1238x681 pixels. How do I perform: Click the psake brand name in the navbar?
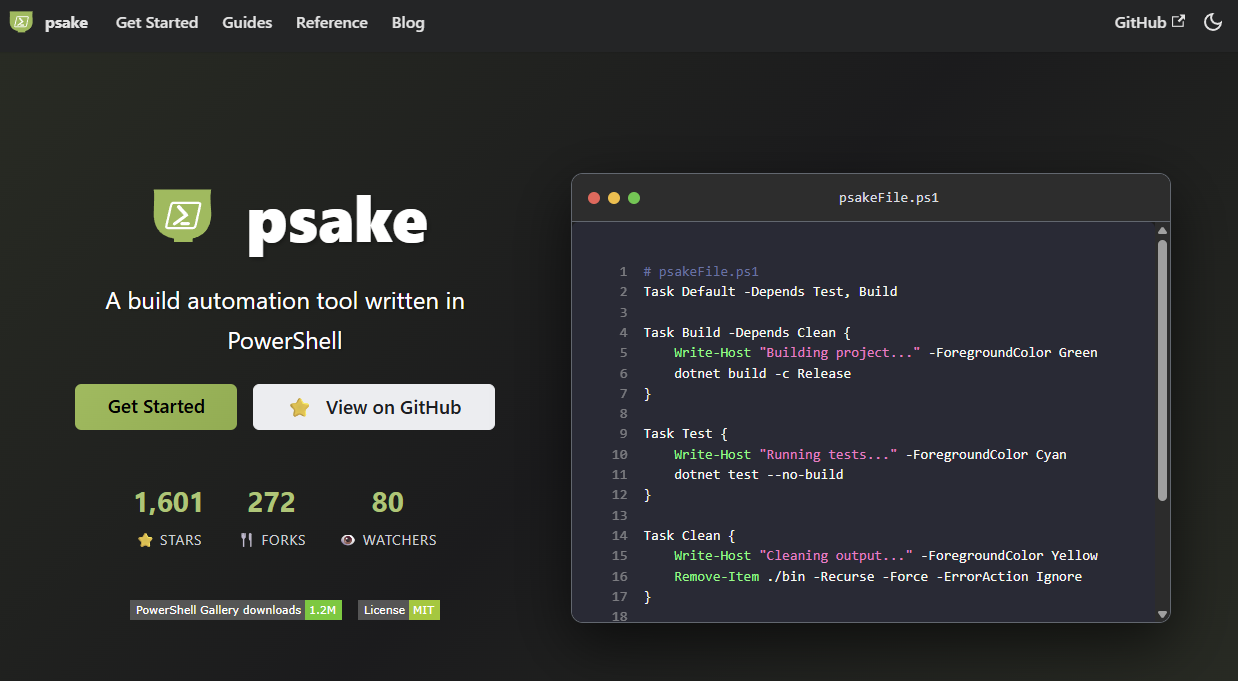(x=66, y=22)
